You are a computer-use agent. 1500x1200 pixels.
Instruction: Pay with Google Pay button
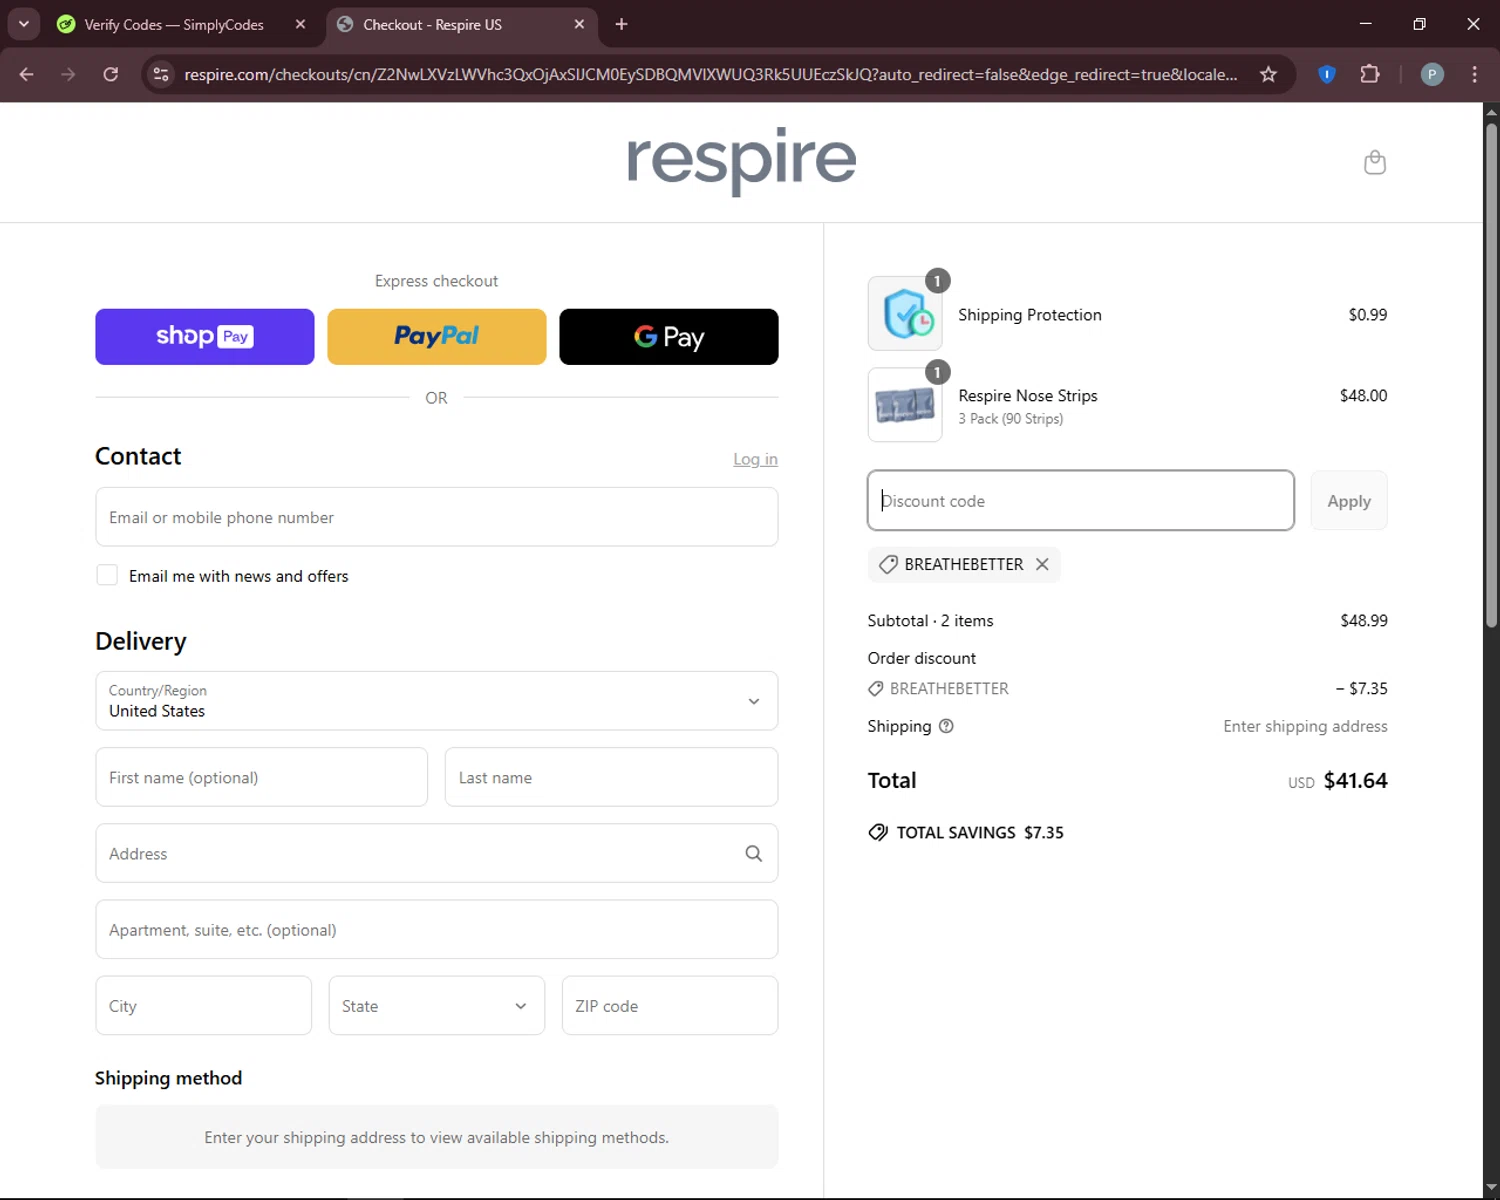coord(669,337)
